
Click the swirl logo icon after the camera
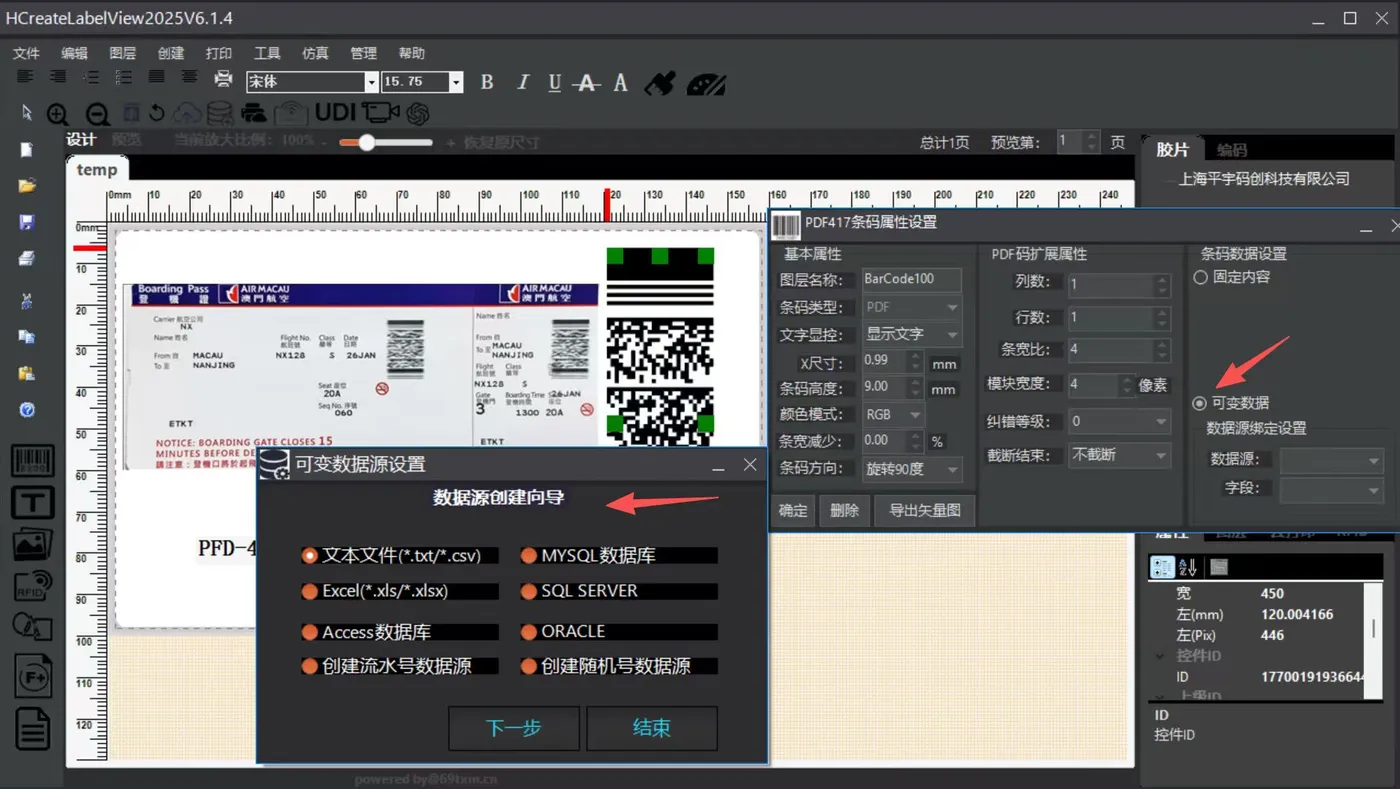coord(418,113)
